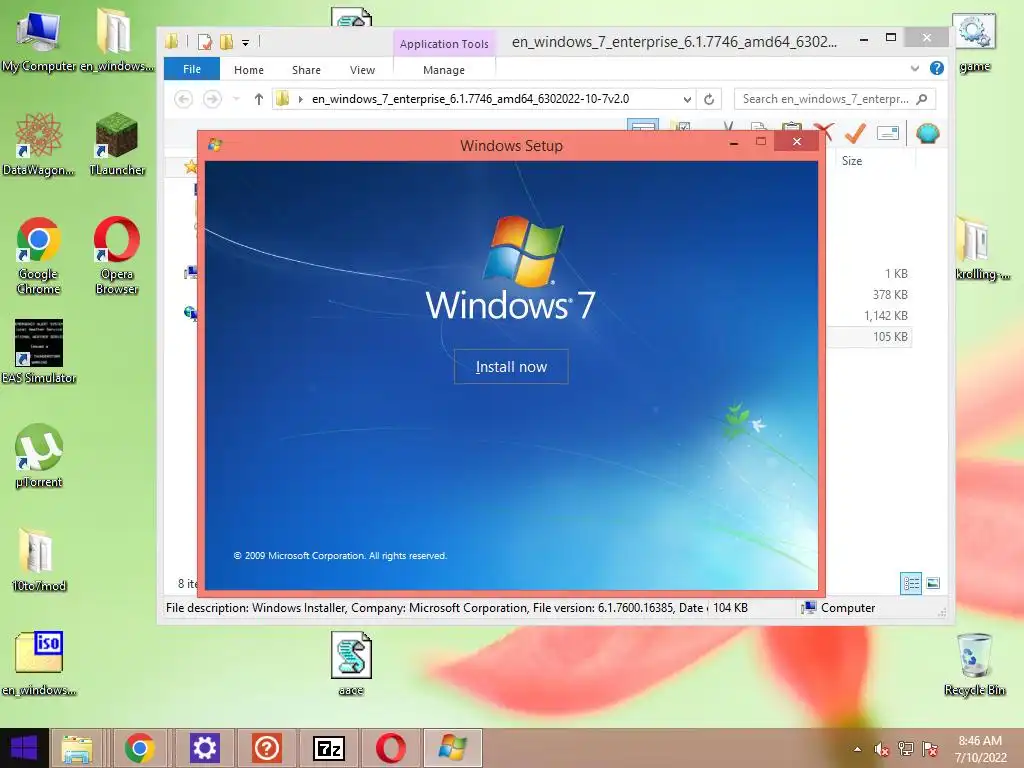Click the Size column header
This screenshot has height=768, width=1024.
click(x=852, y=161)
